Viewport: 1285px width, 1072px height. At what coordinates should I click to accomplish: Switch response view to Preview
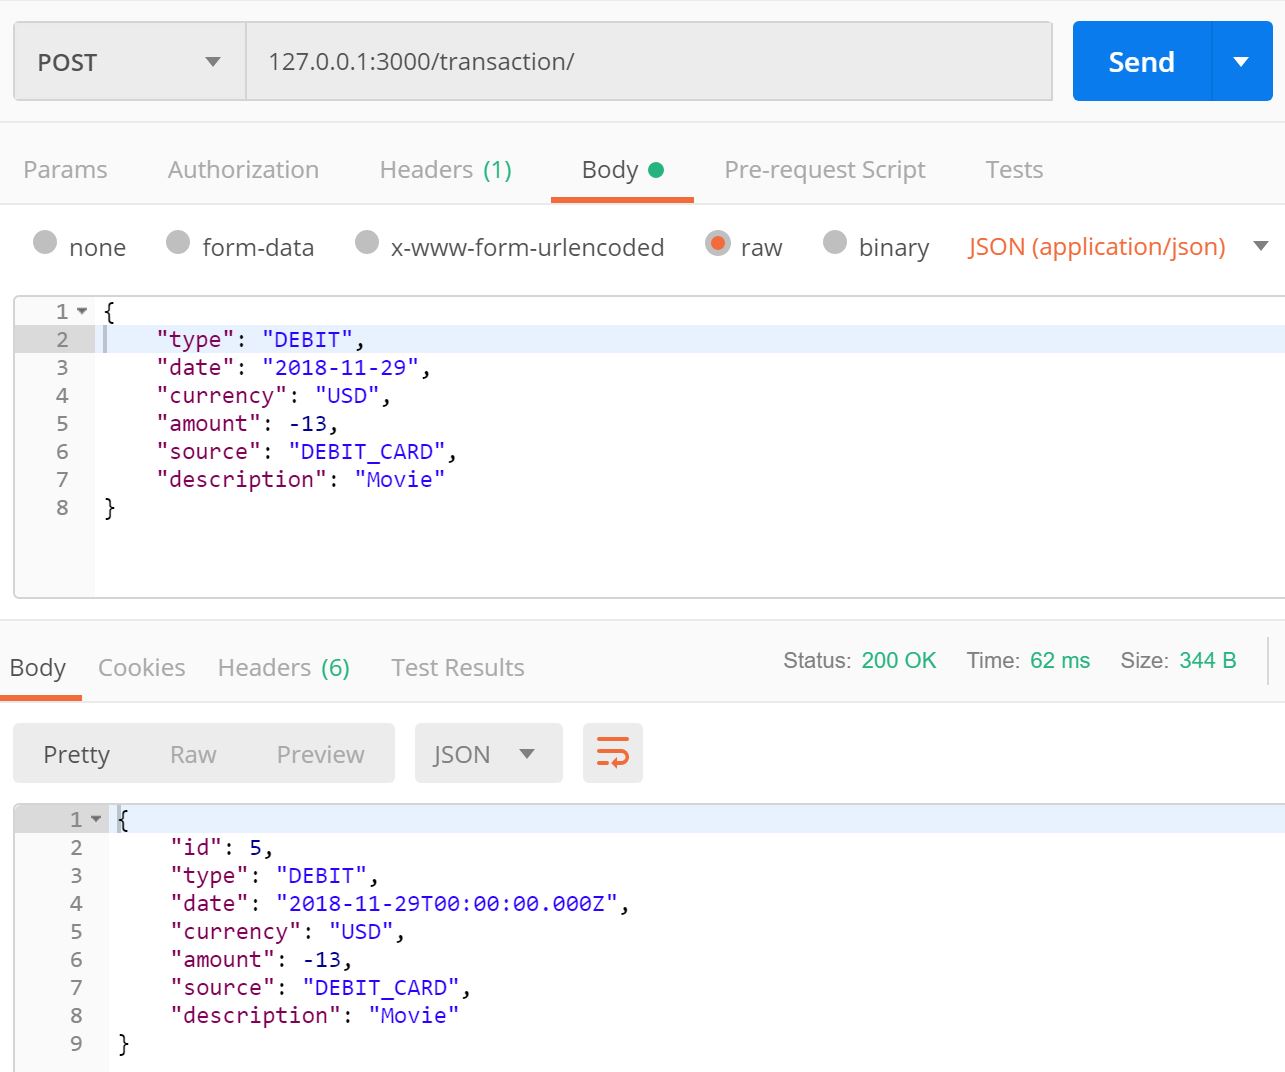321,754
